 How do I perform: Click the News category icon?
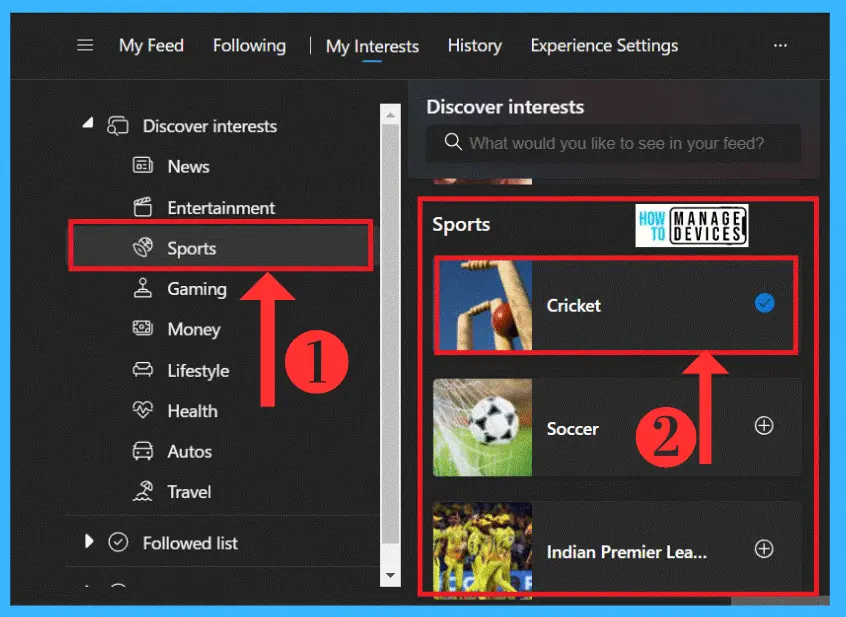coord(143,166)
